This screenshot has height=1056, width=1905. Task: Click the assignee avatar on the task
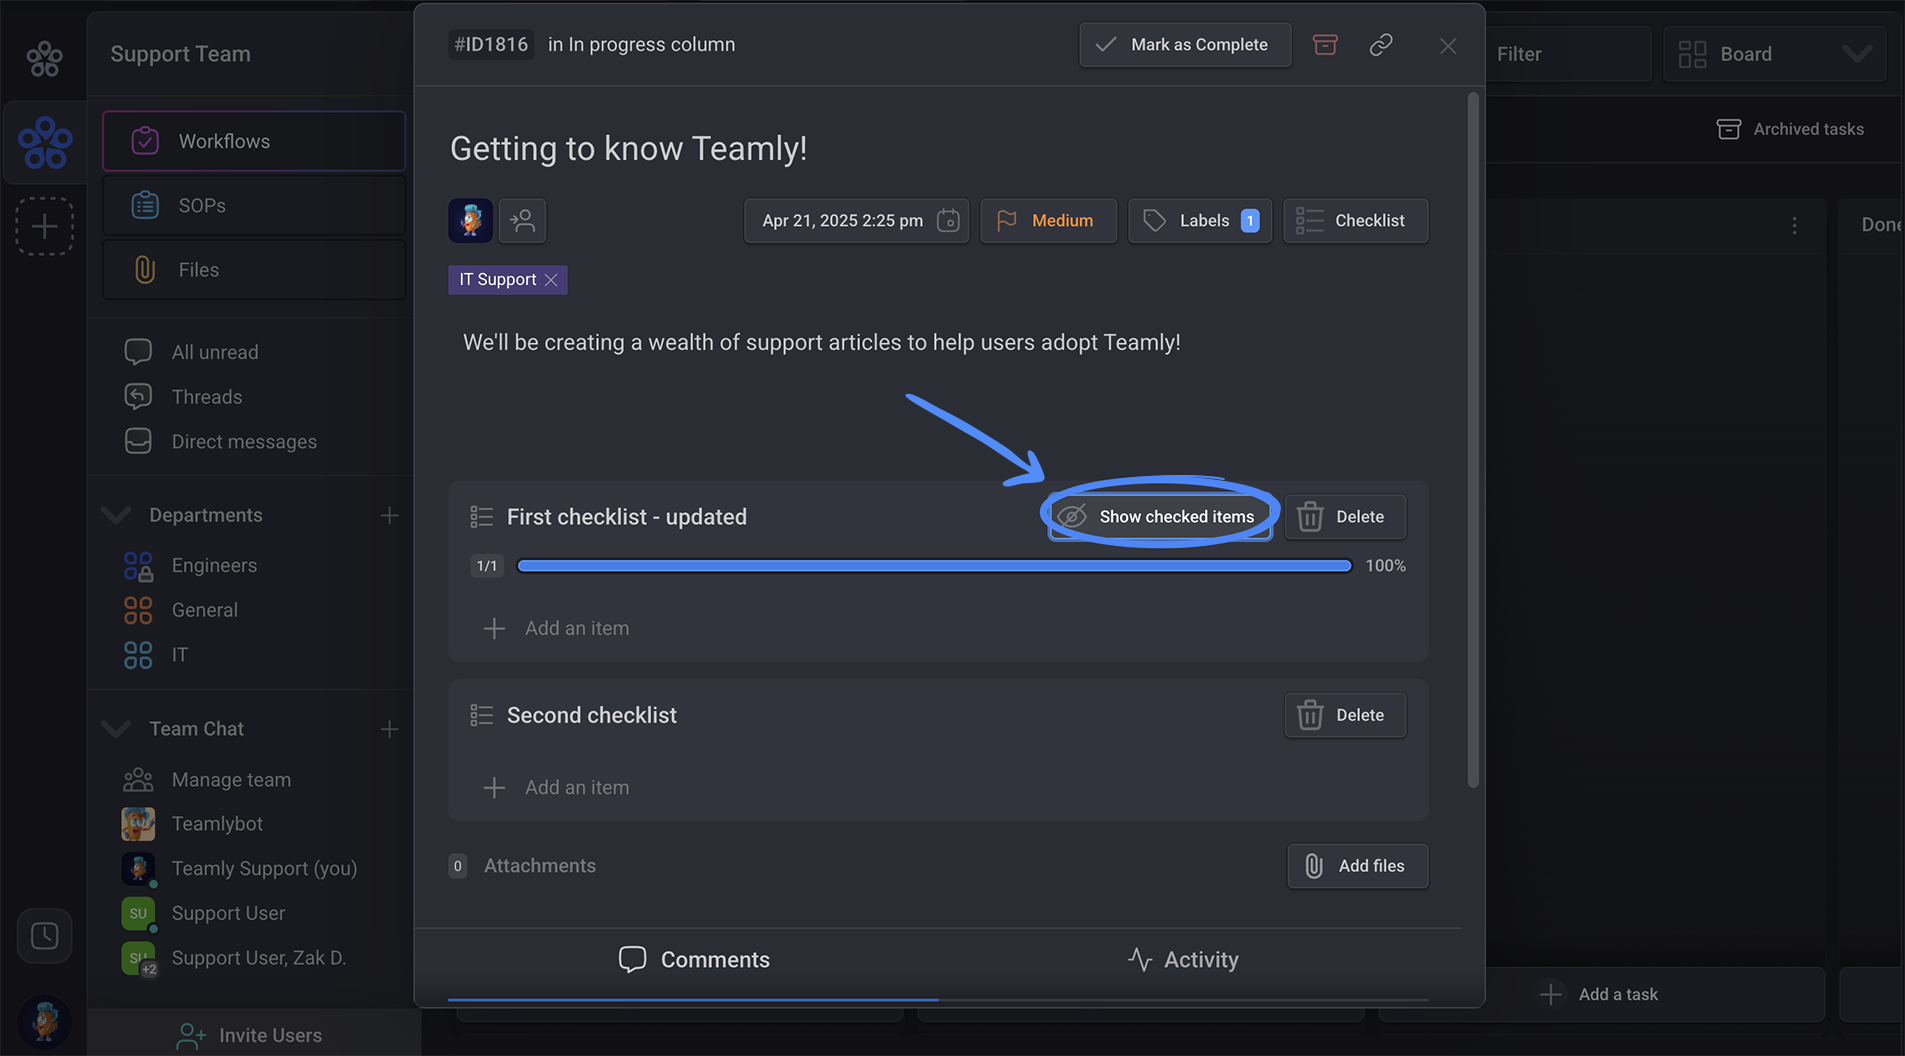[x=470, y=220]
